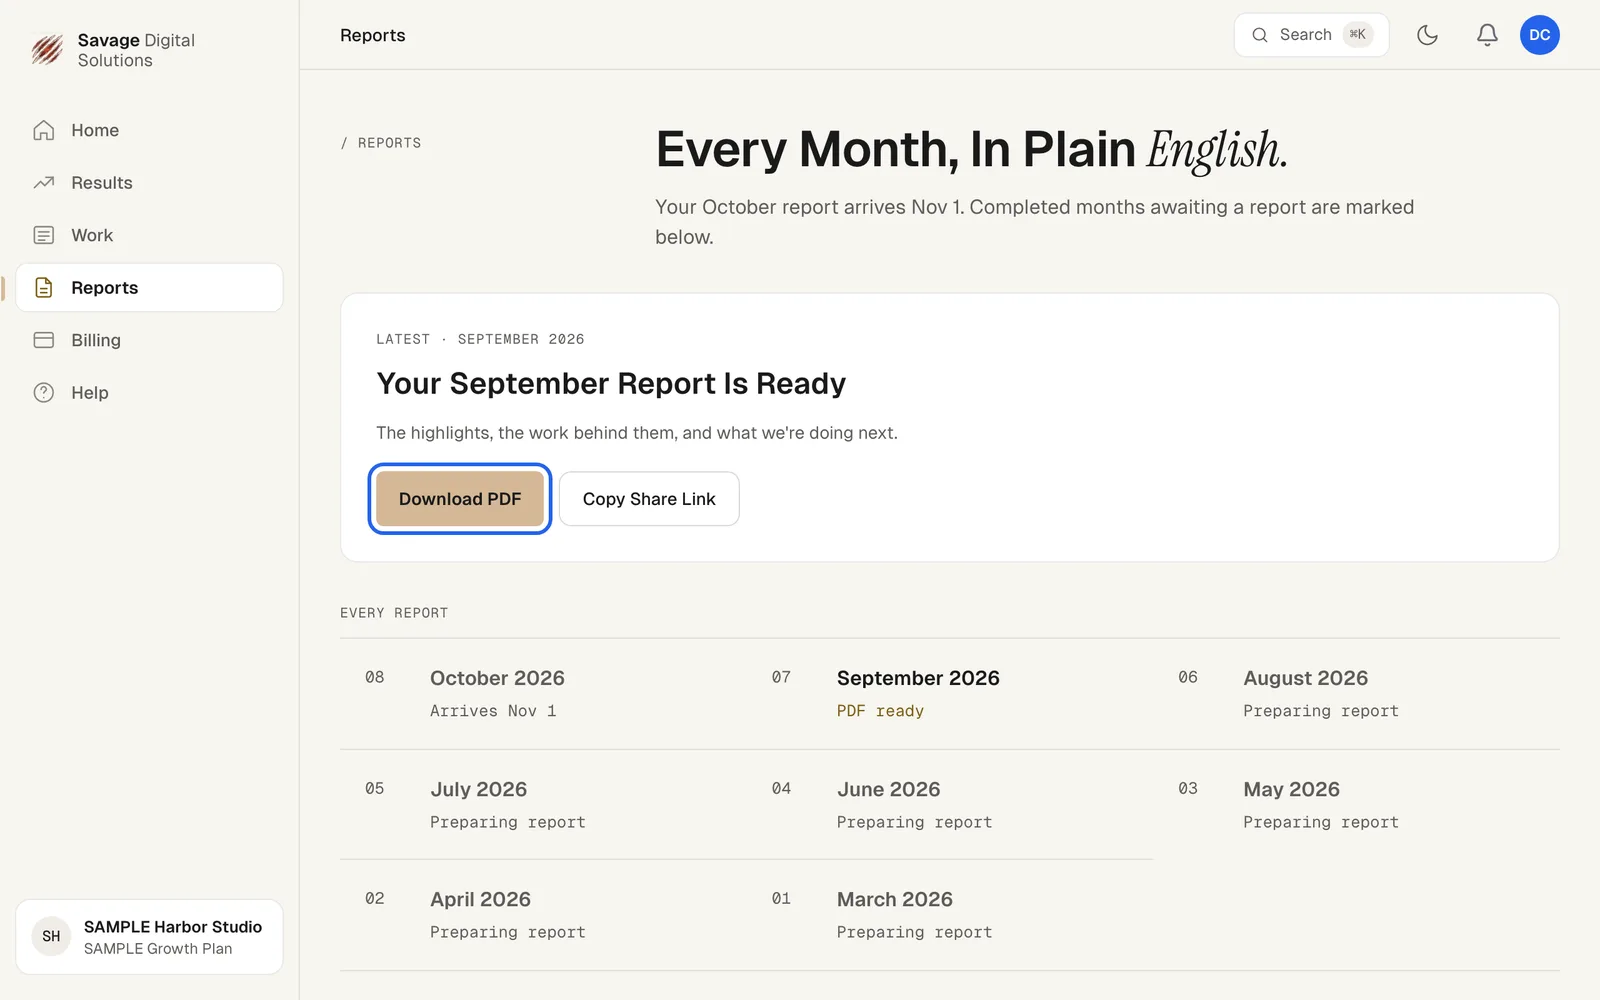
Task: Download the September report PDF
Action: tap(460, 499)
